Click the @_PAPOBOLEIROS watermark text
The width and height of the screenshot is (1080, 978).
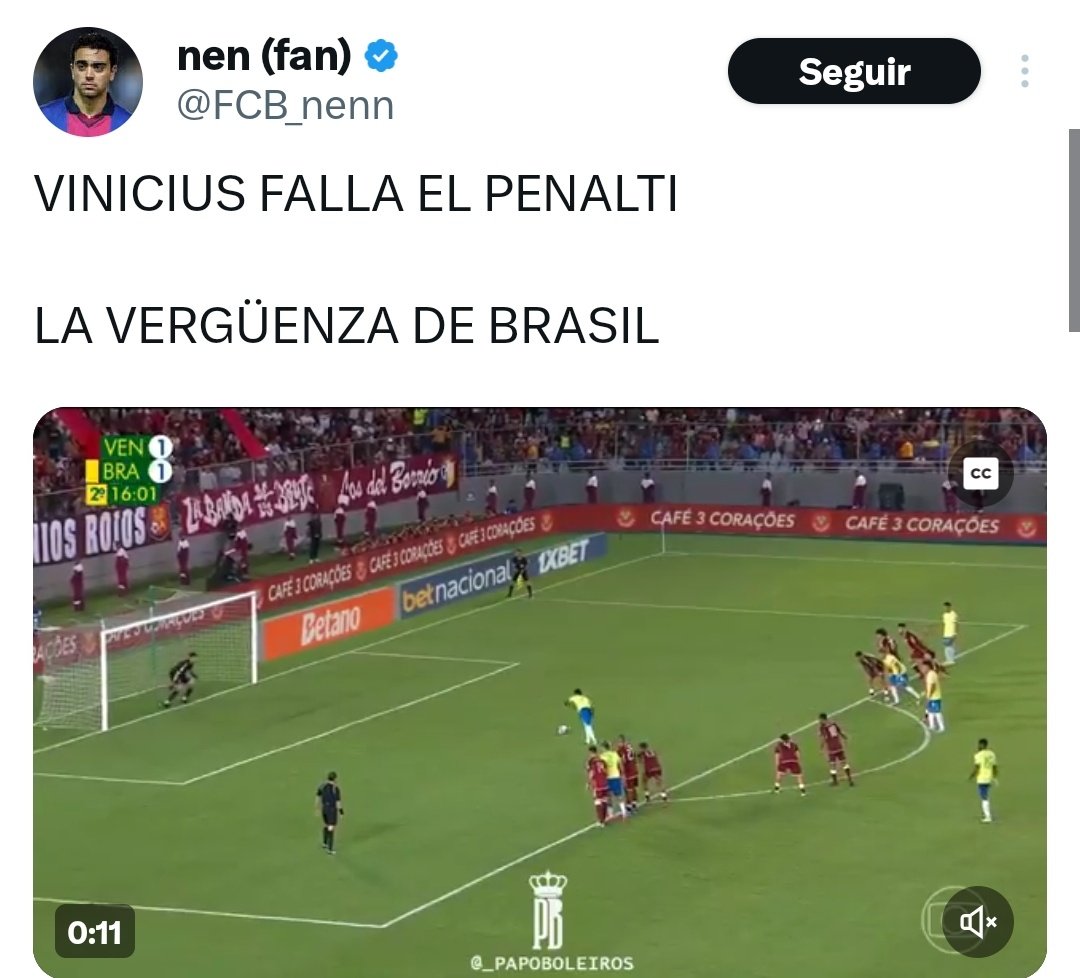[552, 963]
